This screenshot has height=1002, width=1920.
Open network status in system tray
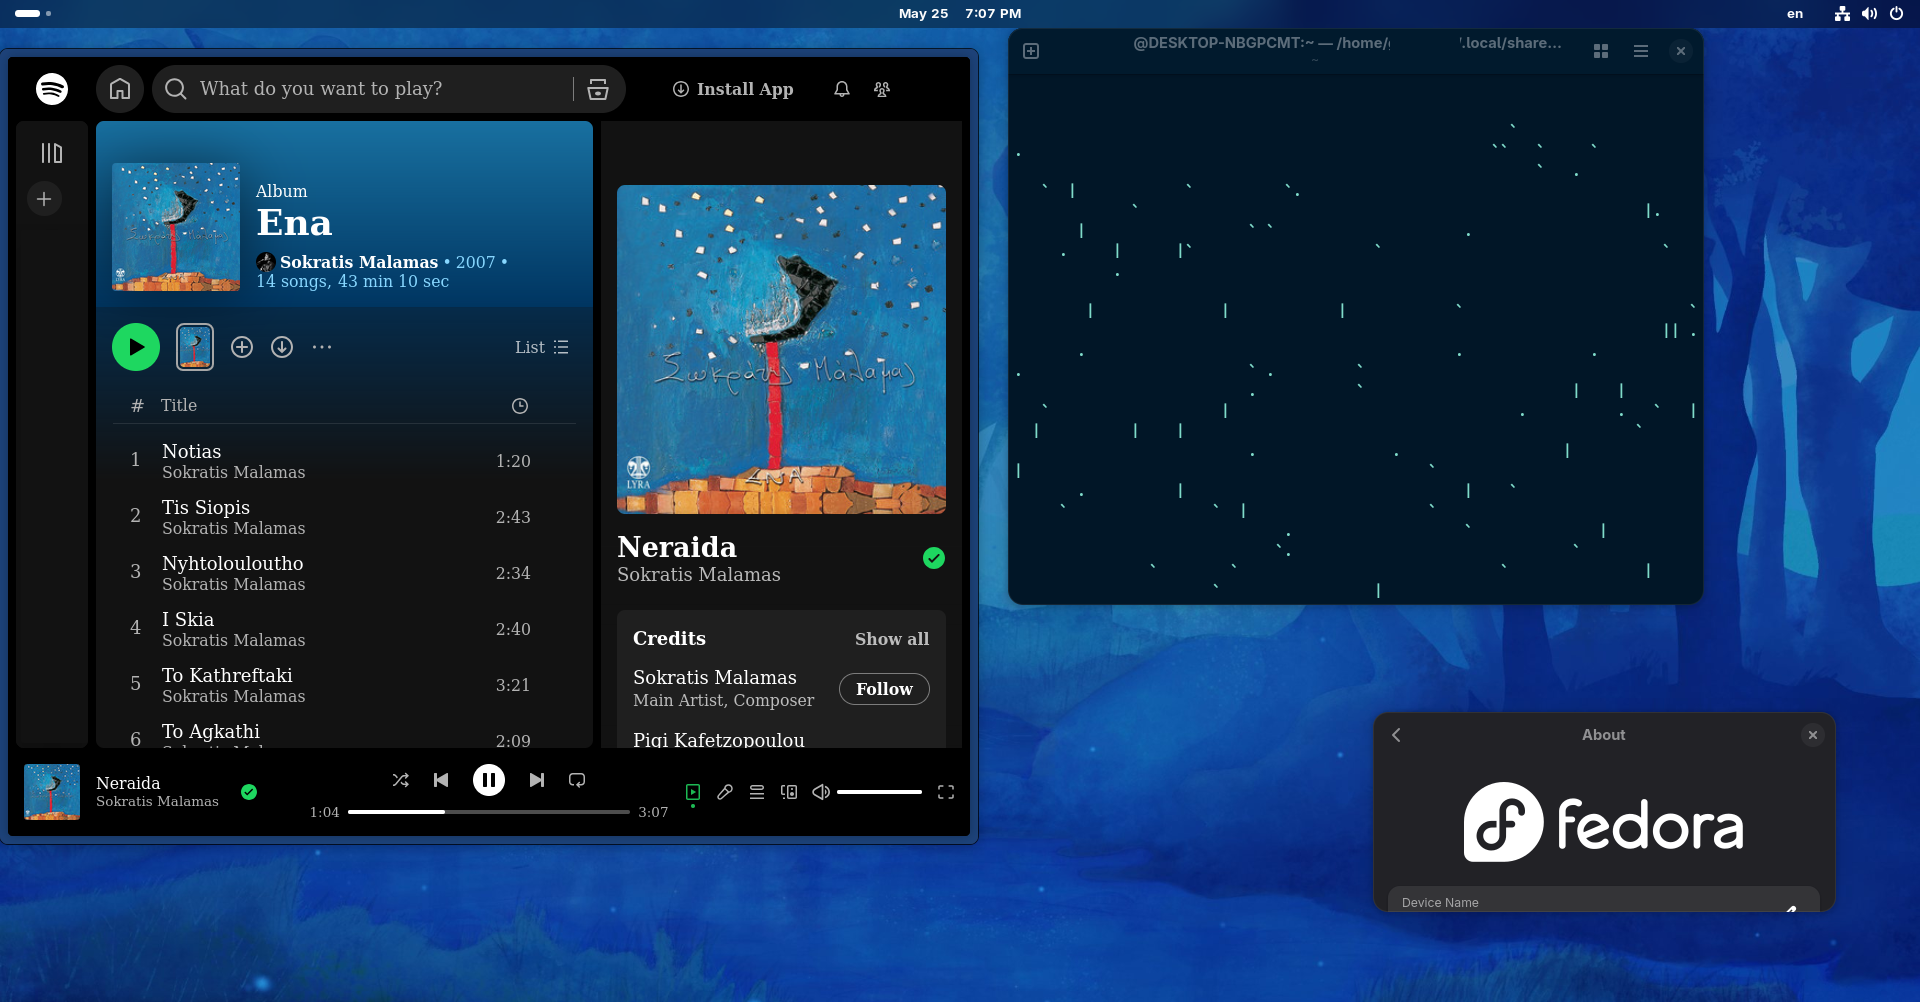(1843, 13)
